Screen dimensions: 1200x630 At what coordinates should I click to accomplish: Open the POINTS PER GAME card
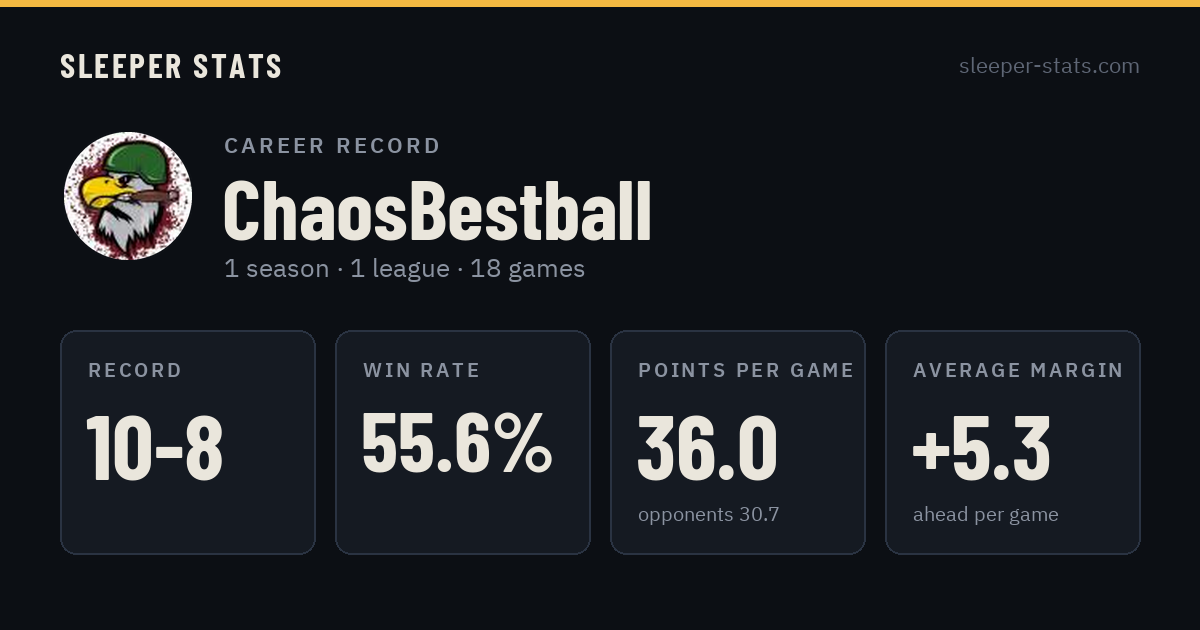tap(738, 442)
